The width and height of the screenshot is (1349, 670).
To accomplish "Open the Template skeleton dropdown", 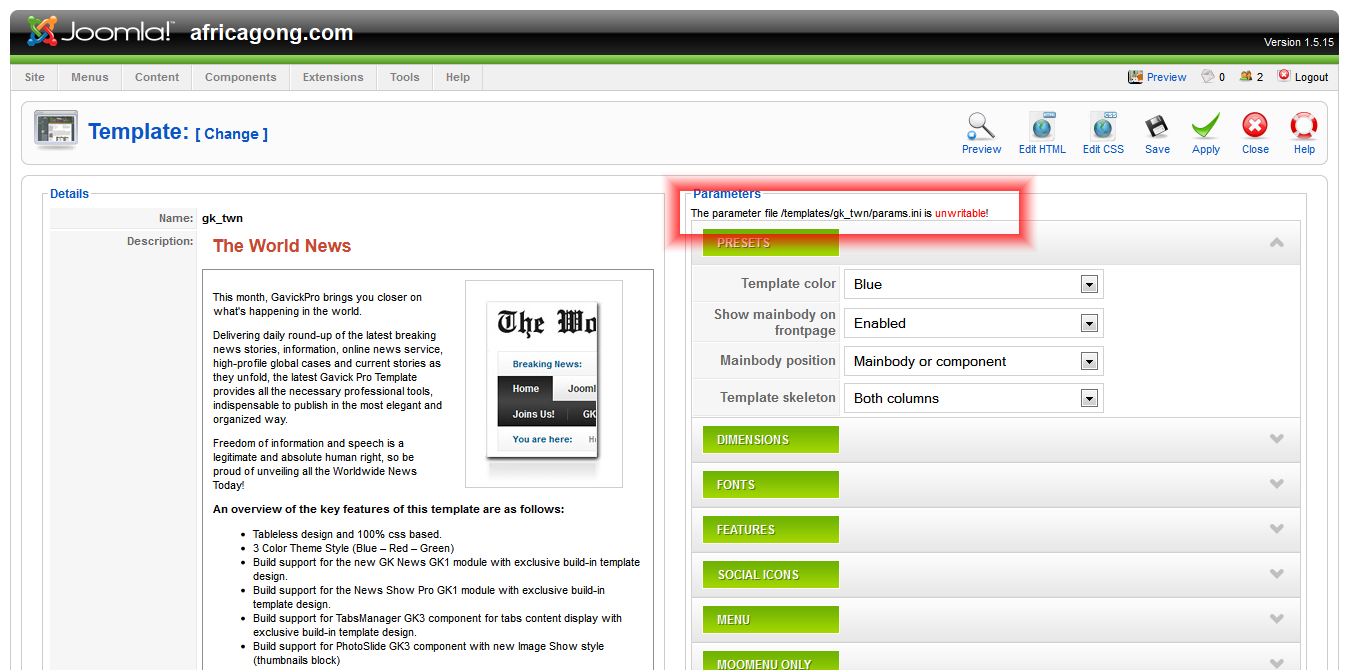I will [x=973, y=398].
